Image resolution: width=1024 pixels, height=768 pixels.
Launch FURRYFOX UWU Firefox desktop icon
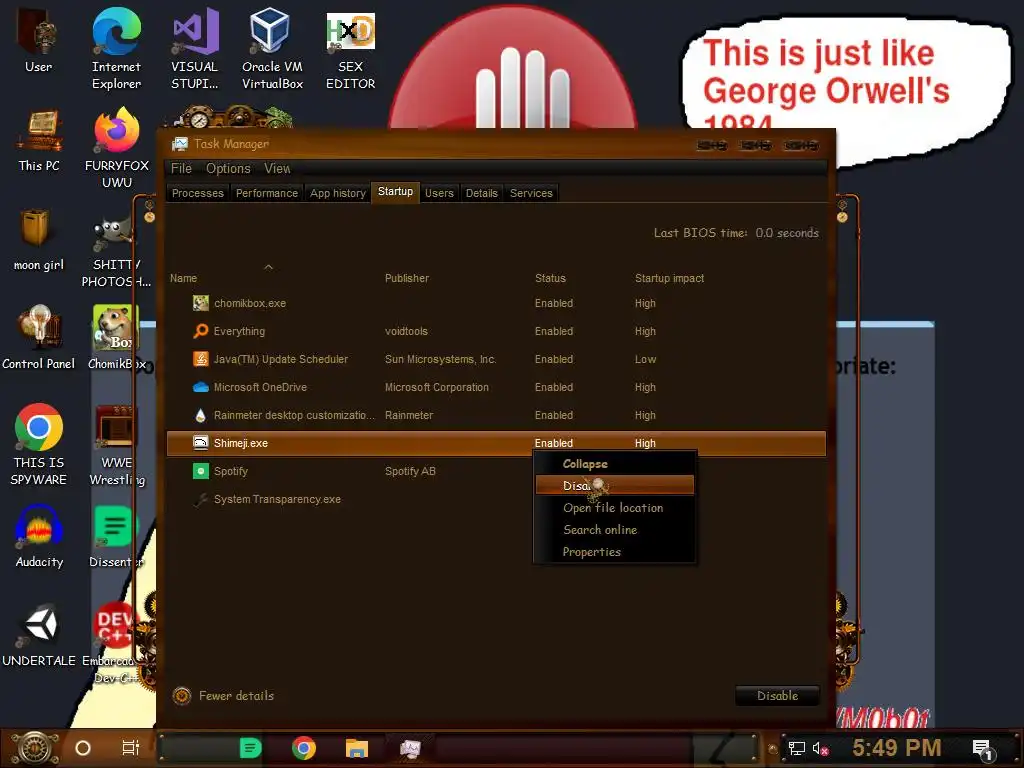116,148
